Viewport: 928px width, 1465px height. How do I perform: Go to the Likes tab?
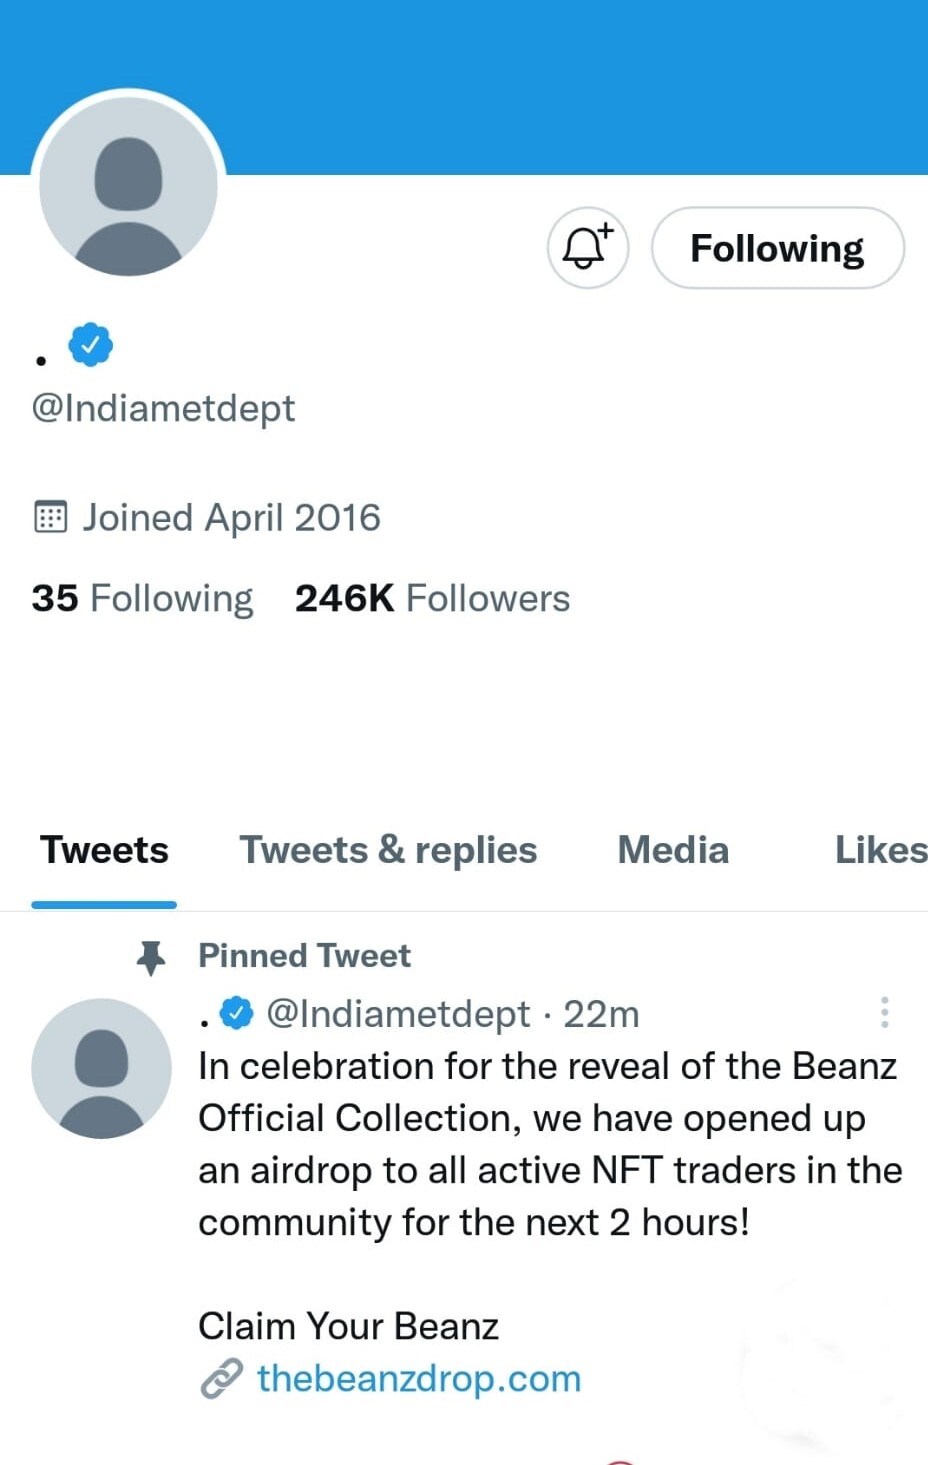880,850
